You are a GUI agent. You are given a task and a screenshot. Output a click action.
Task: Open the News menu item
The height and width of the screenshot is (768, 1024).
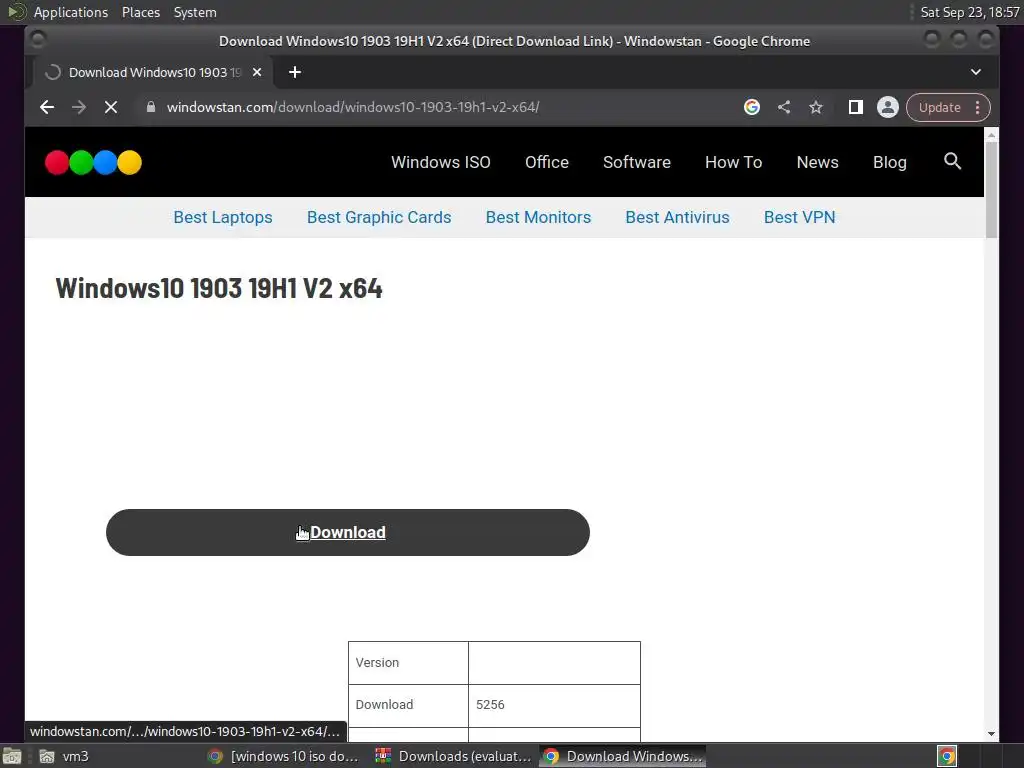click(x=818, y=162)
